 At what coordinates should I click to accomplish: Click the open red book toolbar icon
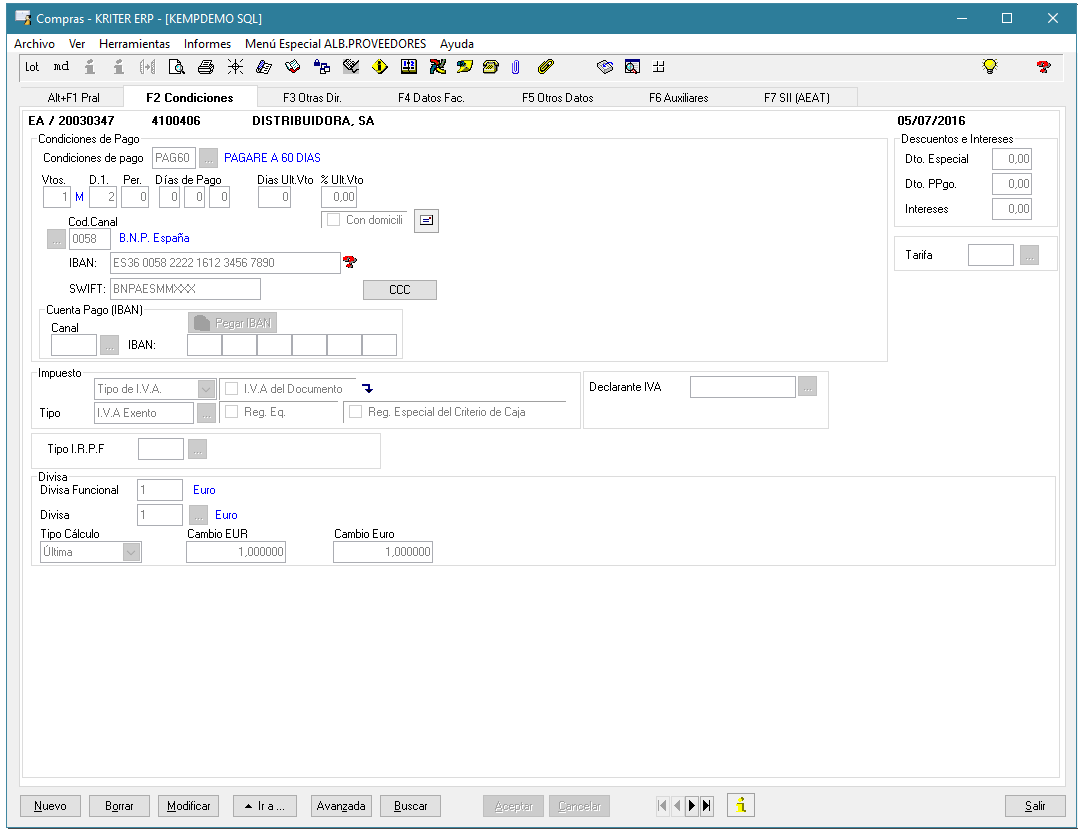click(293, 67)
